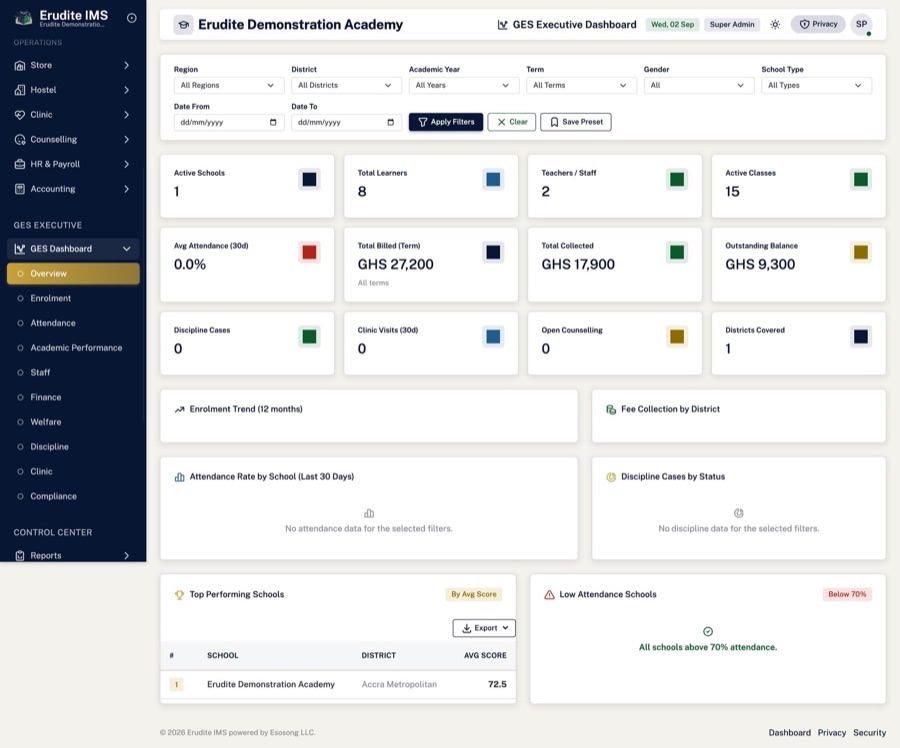Expand the HR & Payroll sidebar menu

126,164
